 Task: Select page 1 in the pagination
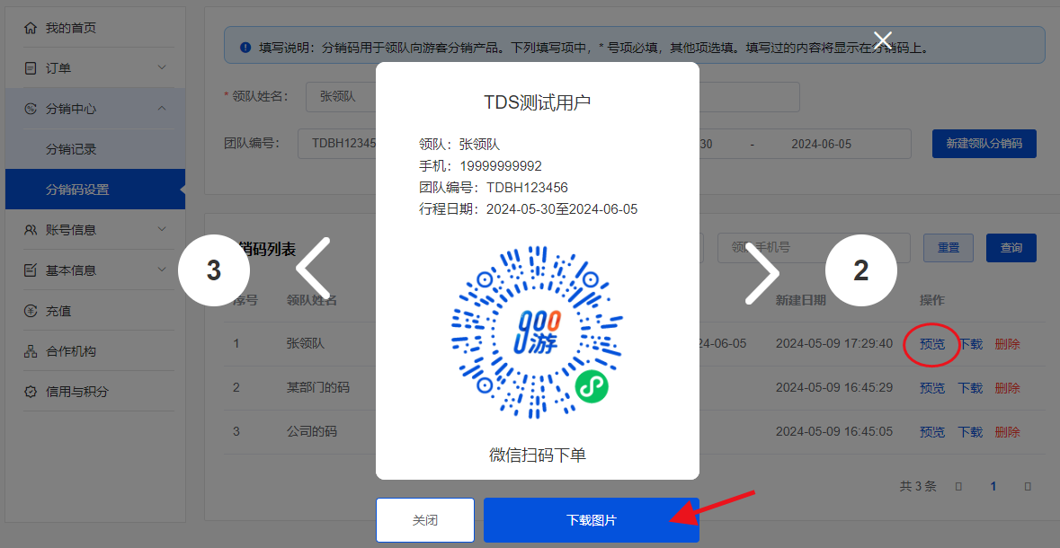tap(993, 486)
